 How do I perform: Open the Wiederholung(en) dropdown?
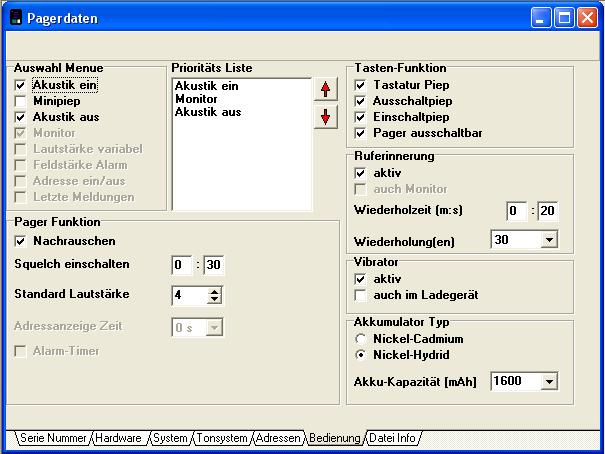[x=548, y=240]
